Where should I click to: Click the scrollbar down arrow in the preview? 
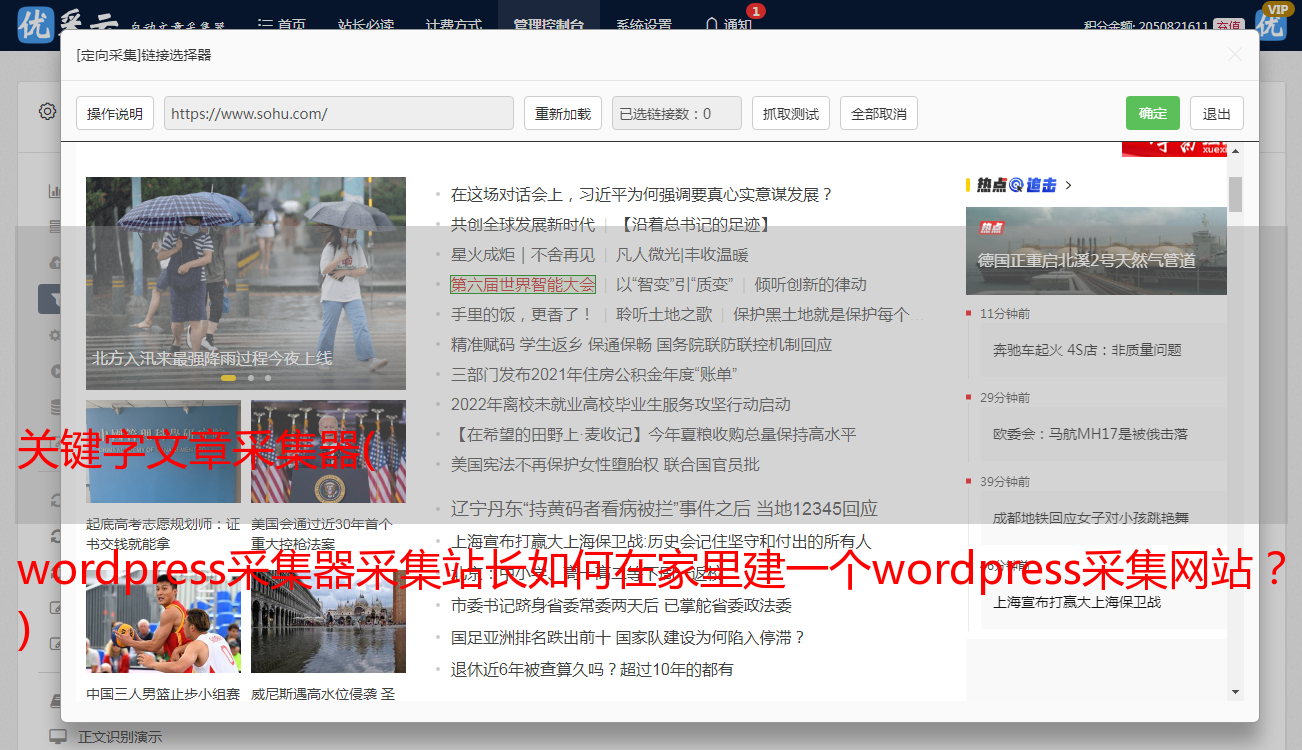(x=1235, y=691)
